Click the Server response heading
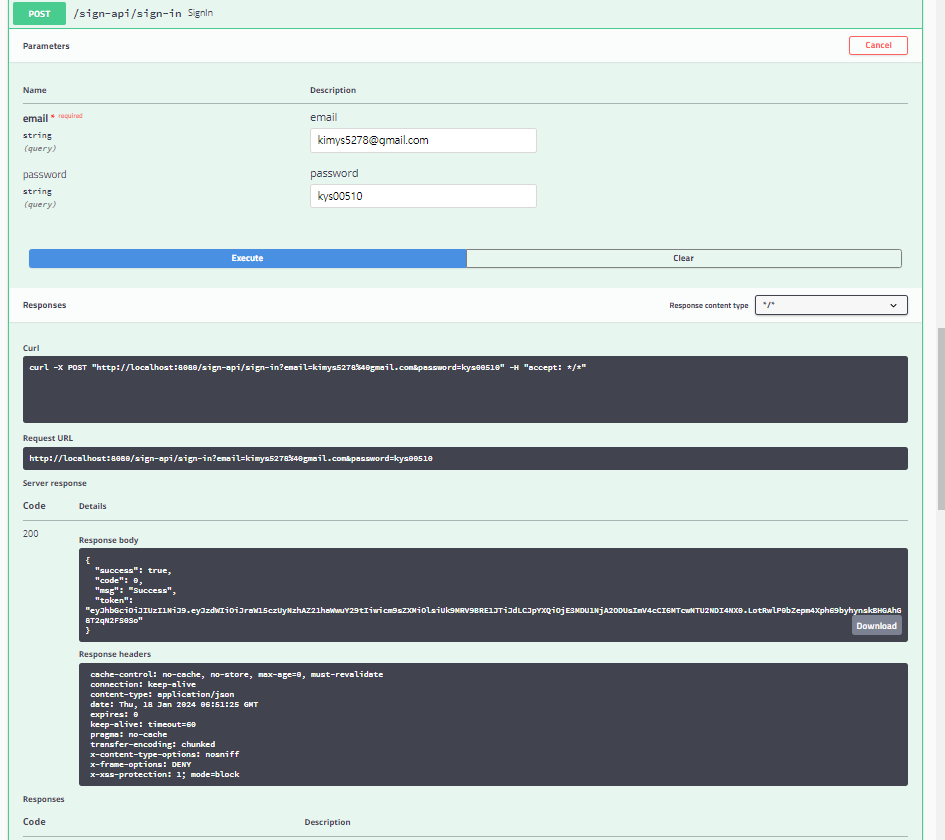The image size is (945, 840). pyautogui.click(x=55, y=483)
